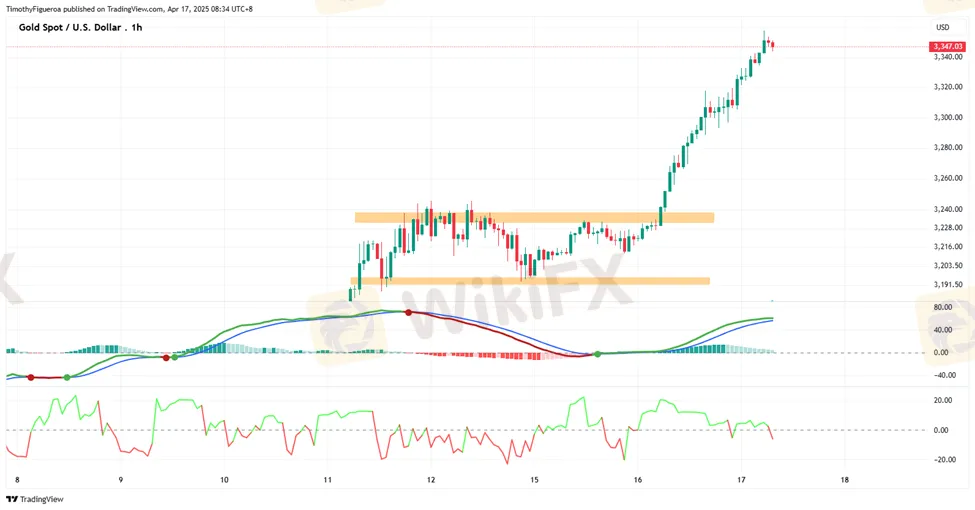Click date label 17 on the time axis

tap(741, 480)
